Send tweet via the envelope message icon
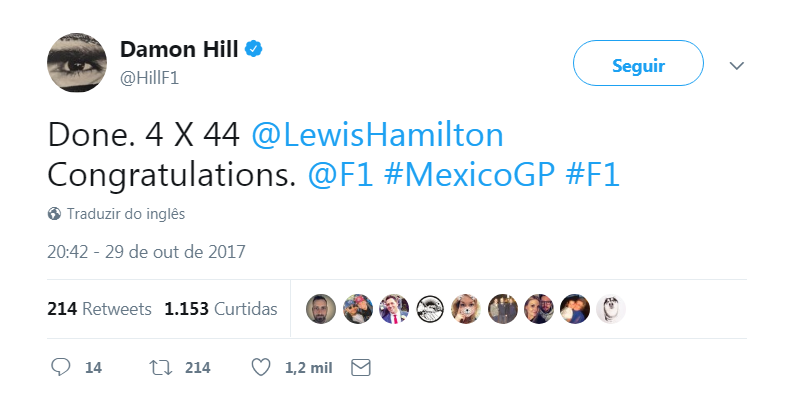This screenshot has height=411, width=795. coord(361,368)
